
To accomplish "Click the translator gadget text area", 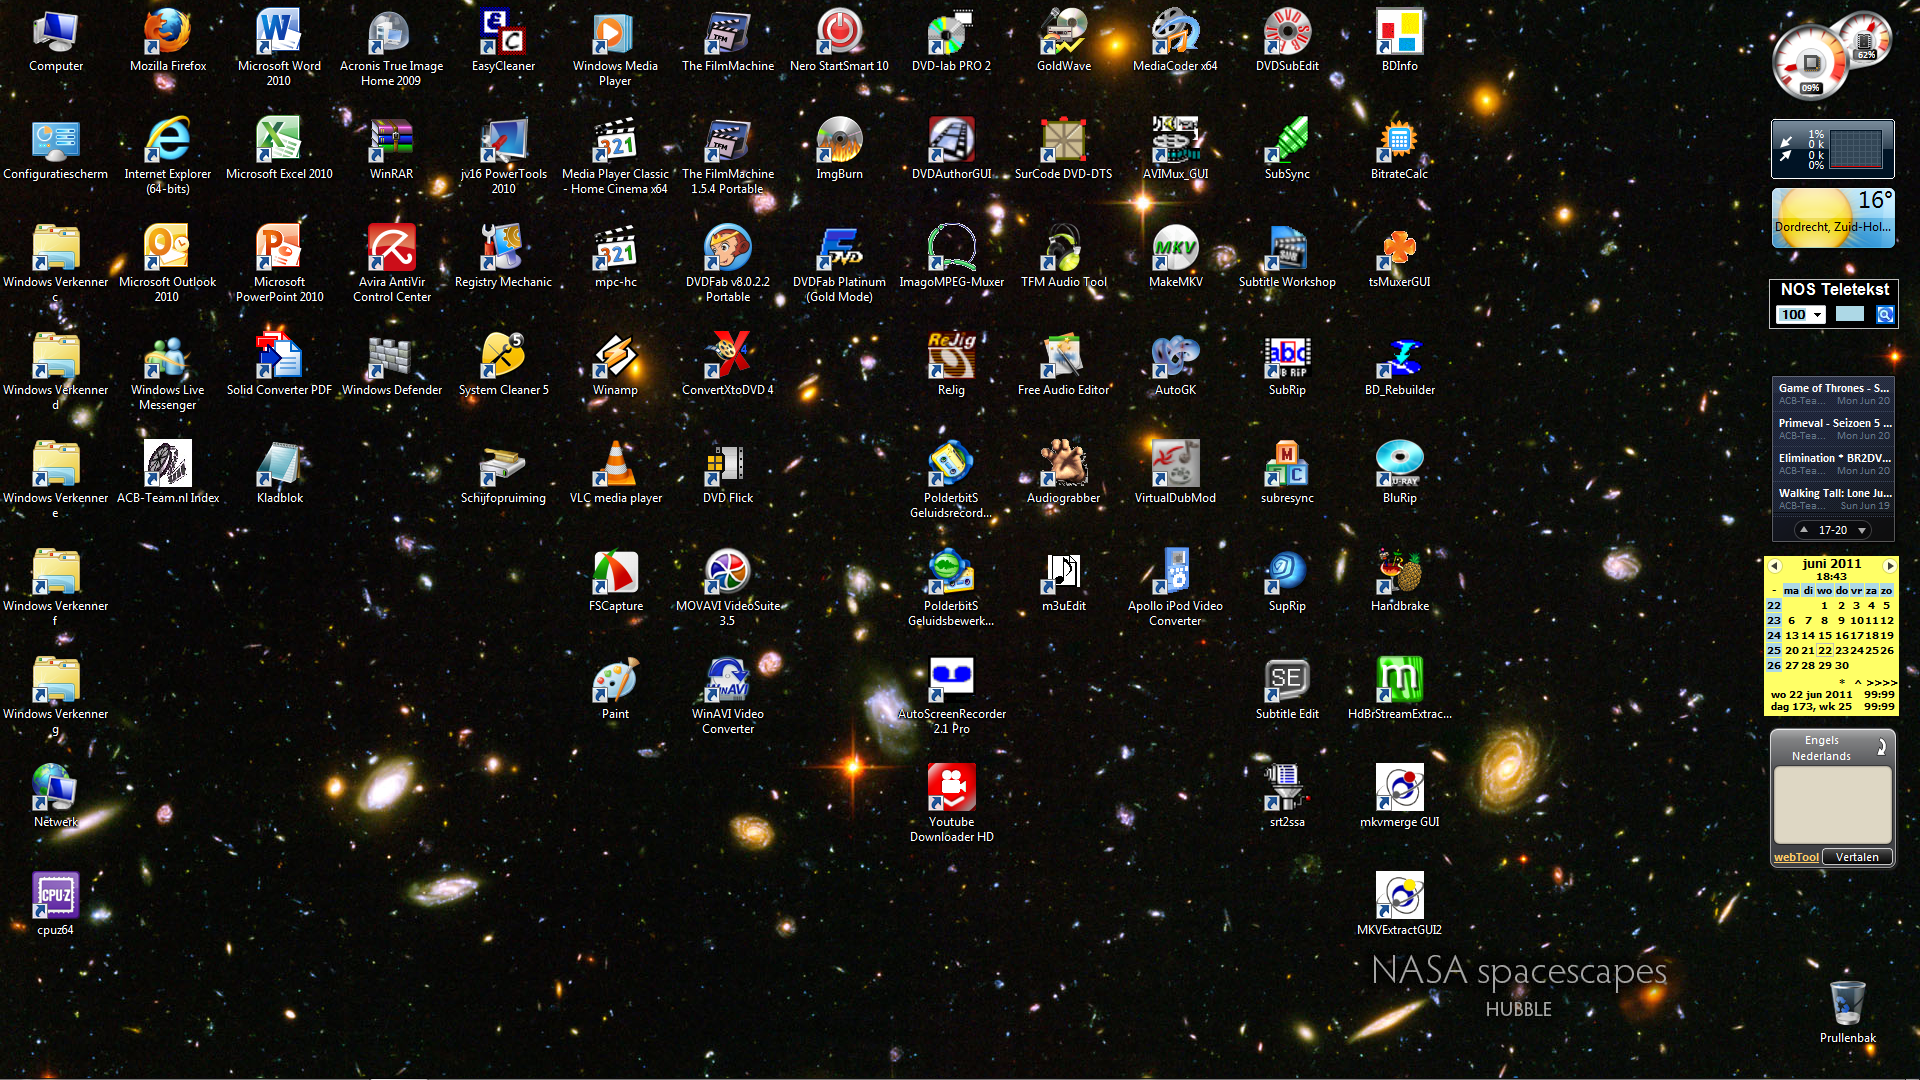I will [1832, 805].
